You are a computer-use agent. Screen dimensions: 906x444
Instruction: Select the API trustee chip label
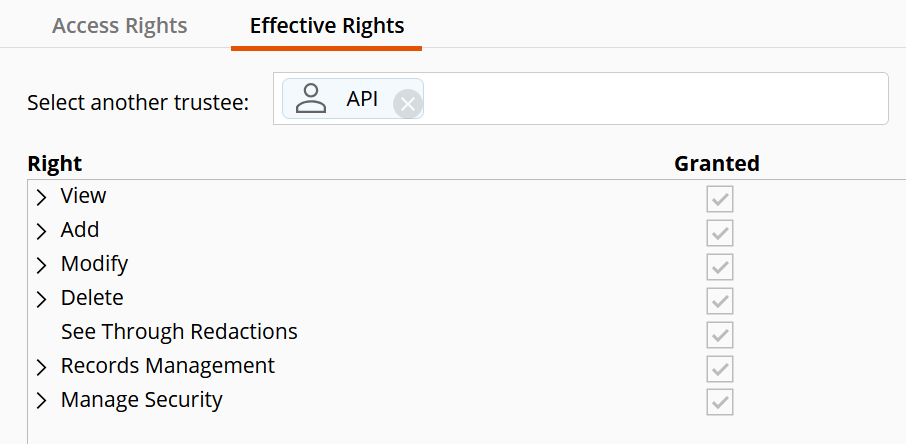tap(362, 99)
